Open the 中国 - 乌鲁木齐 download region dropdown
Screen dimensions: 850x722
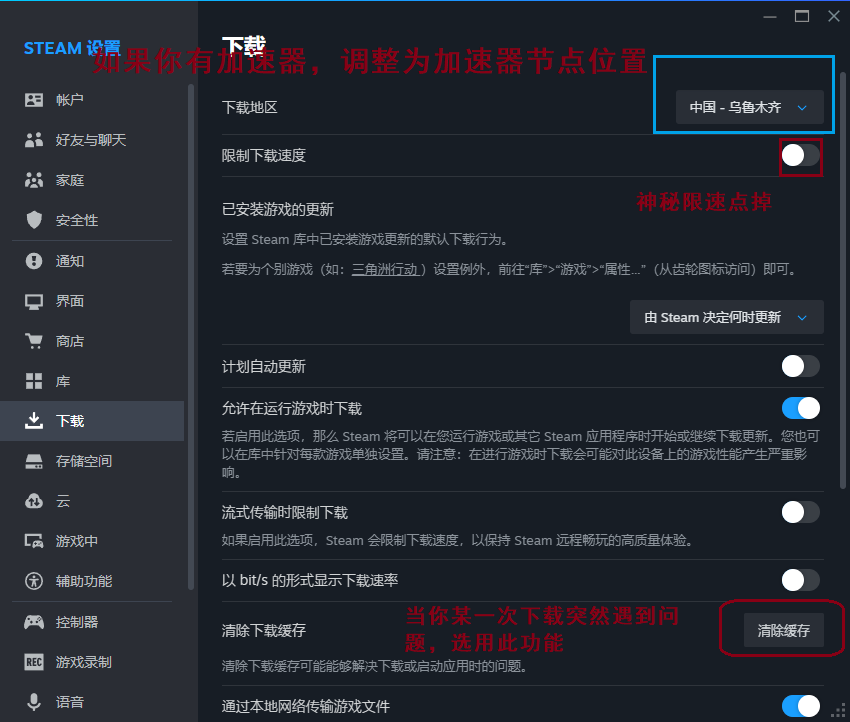[x=749, y=107]
